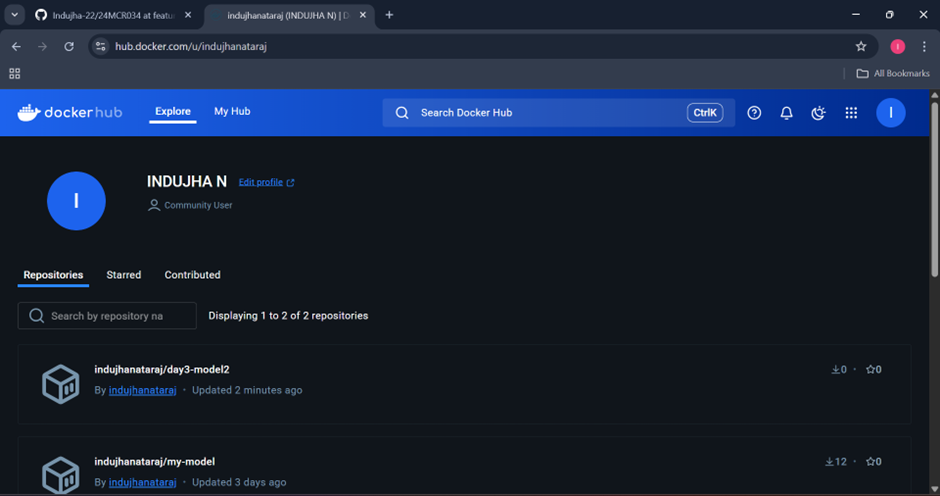Click the repository search magnifier icon

point(37,315)
